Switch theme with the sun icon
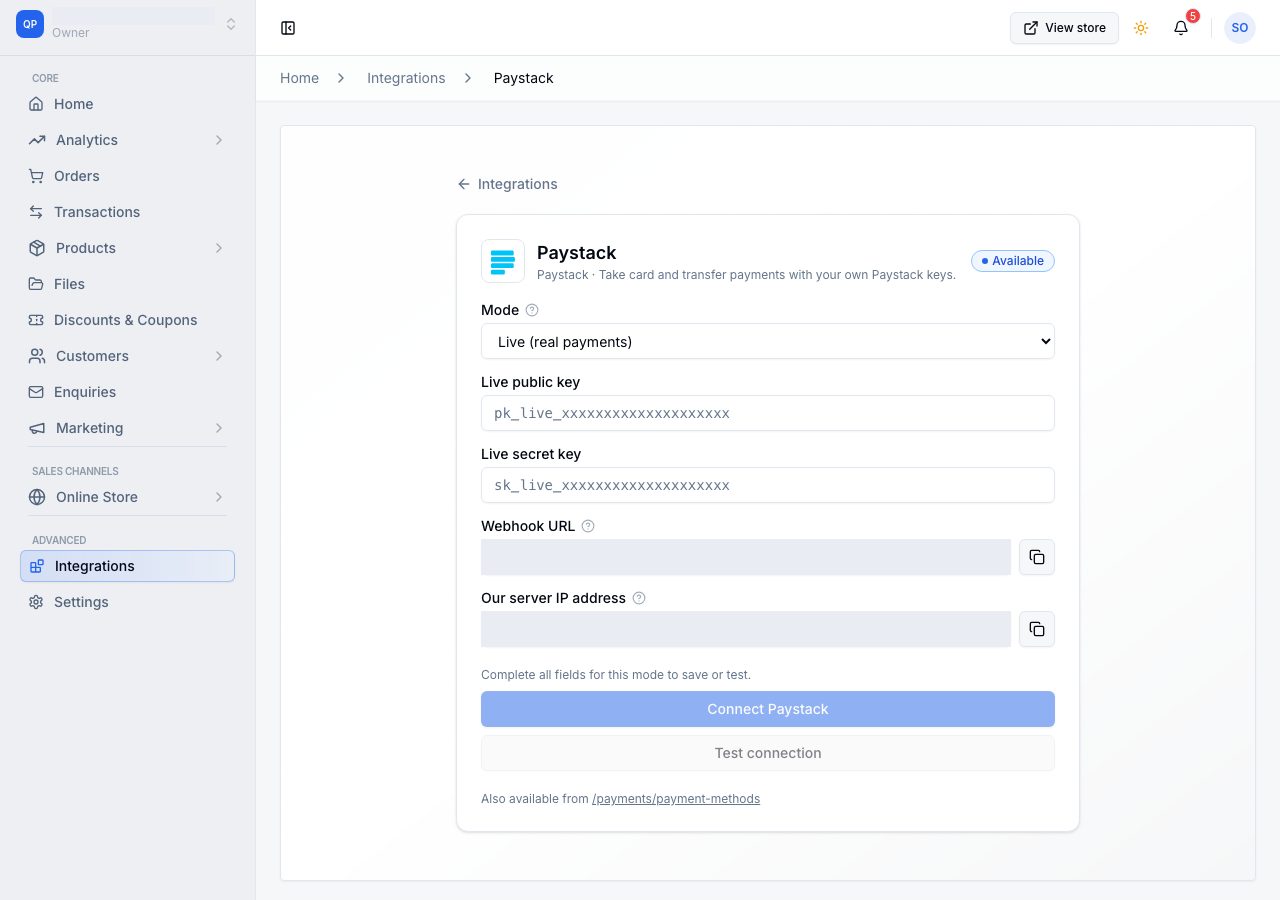 click(x=1141, y=28)
